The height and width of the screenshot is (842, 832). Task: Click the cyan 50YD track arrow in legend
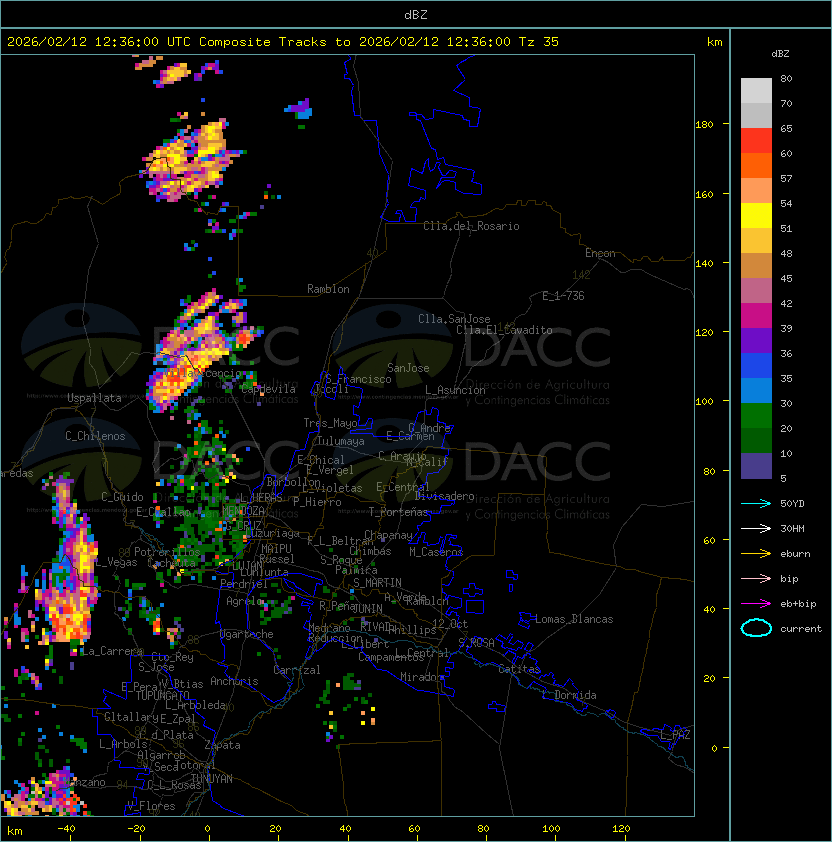[756, 503]
